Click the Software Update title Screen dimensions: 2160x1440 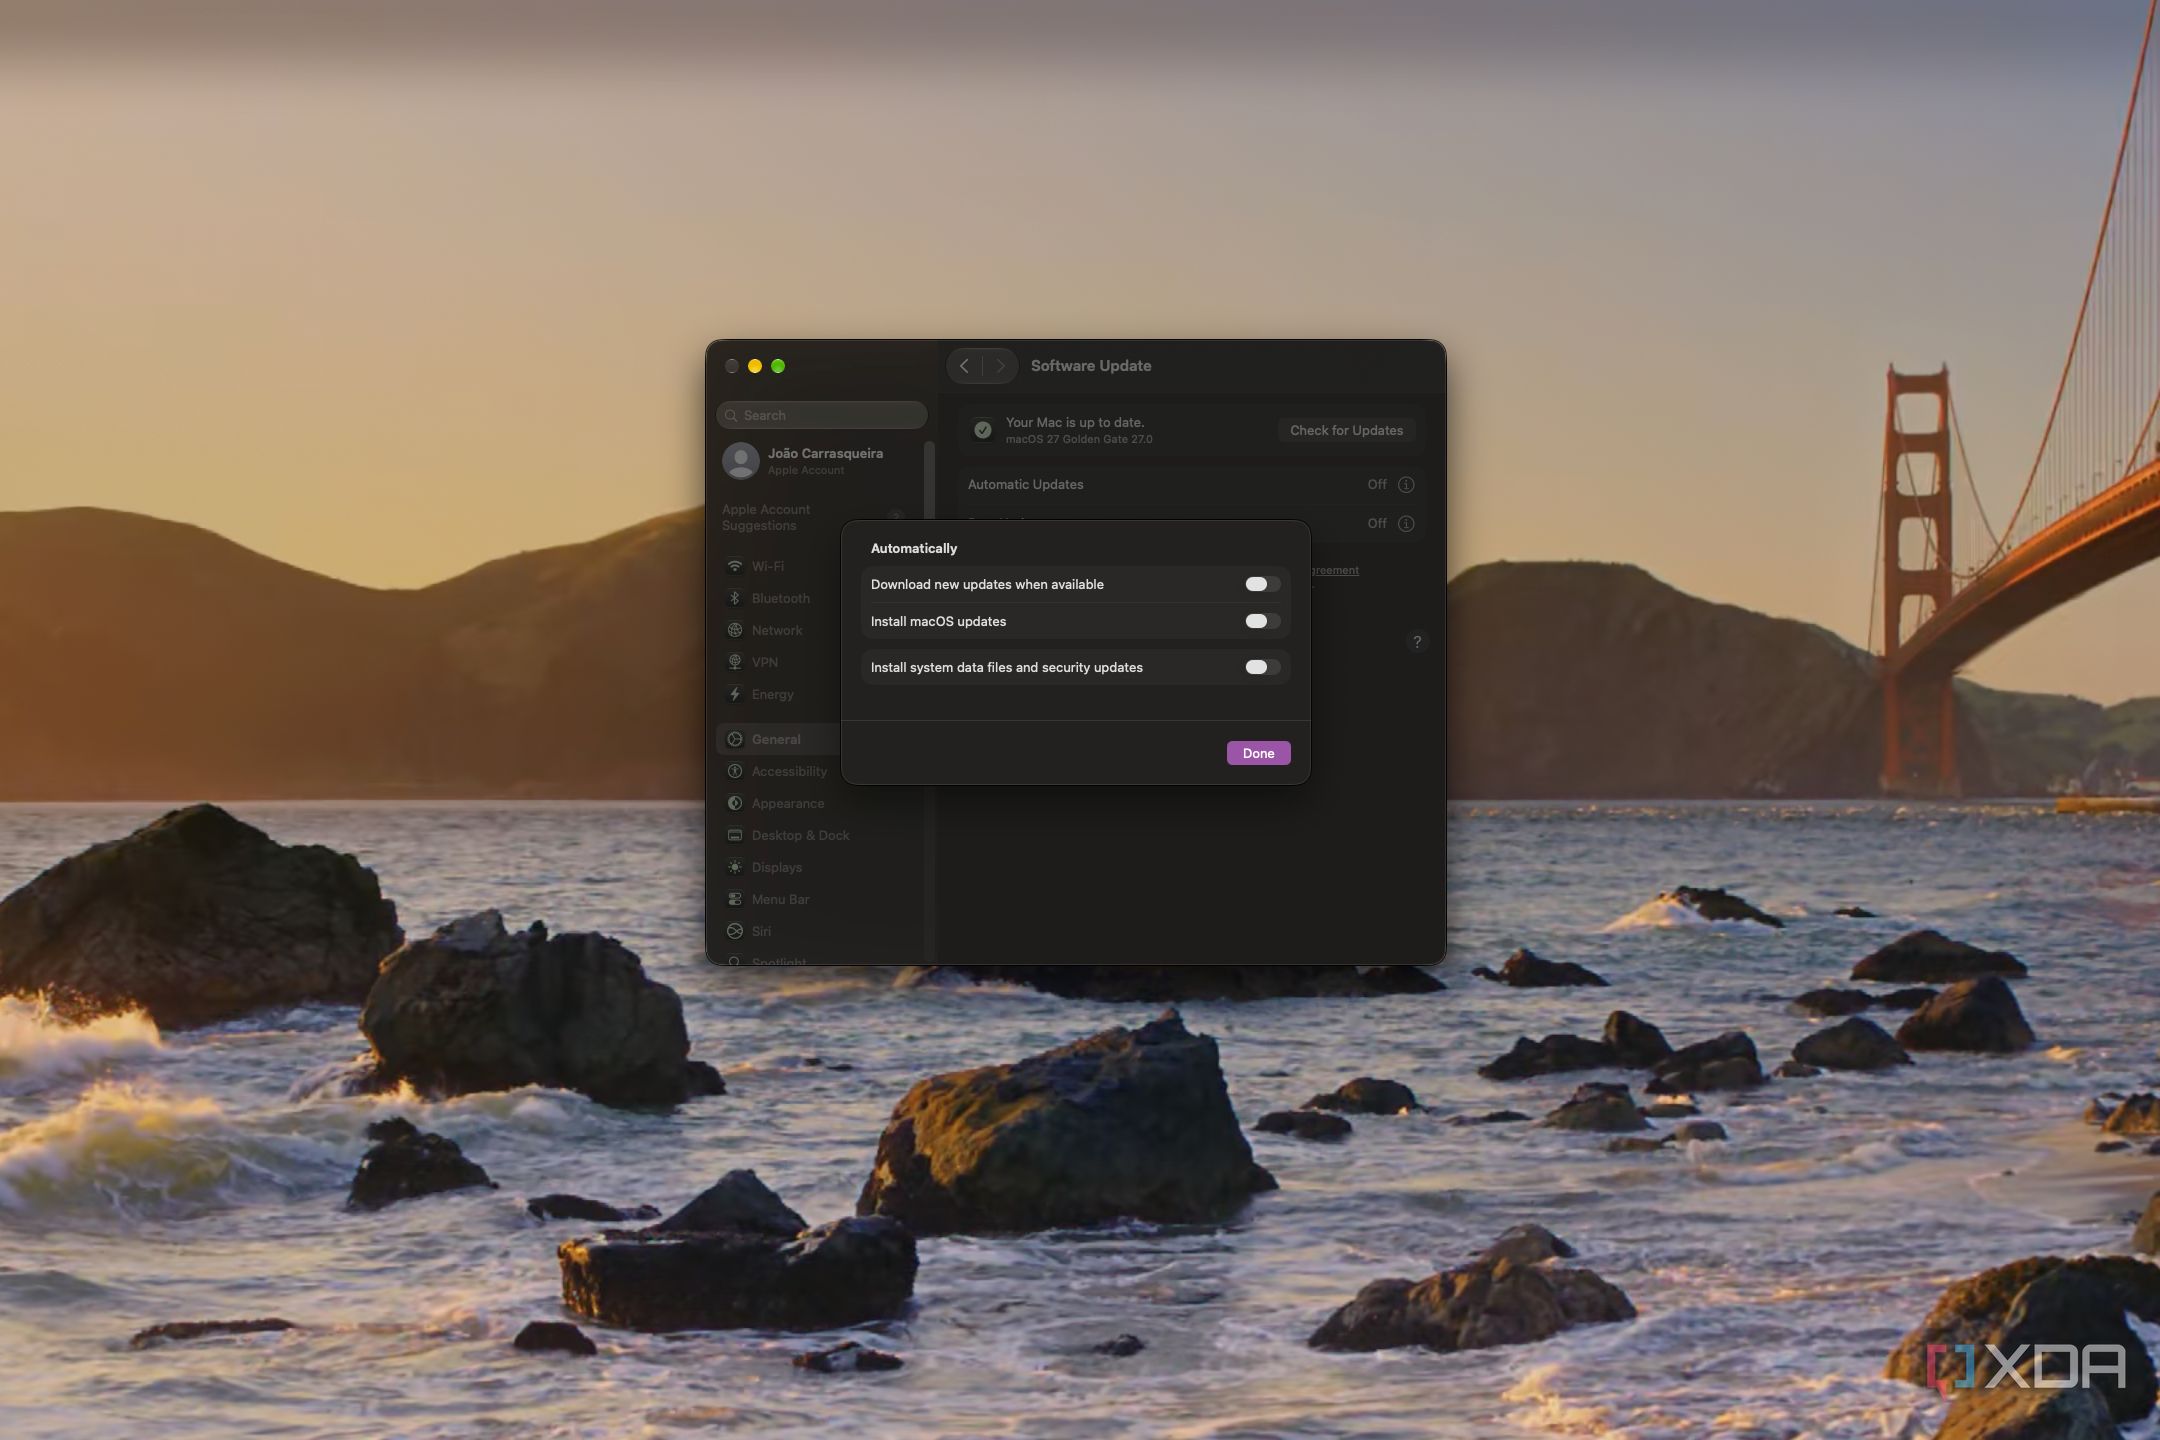pyautogui.click(x=1091, y=366)
